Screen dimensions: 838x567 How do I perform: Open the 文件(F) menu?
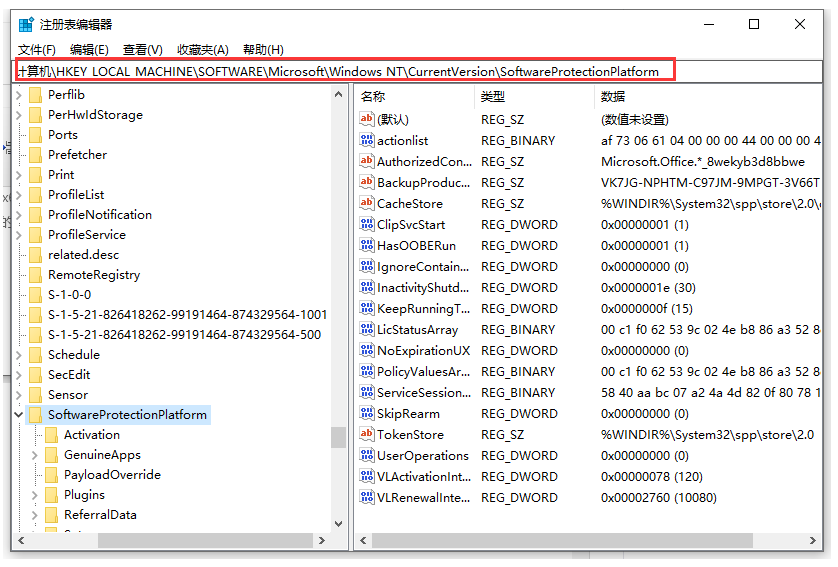37,50
